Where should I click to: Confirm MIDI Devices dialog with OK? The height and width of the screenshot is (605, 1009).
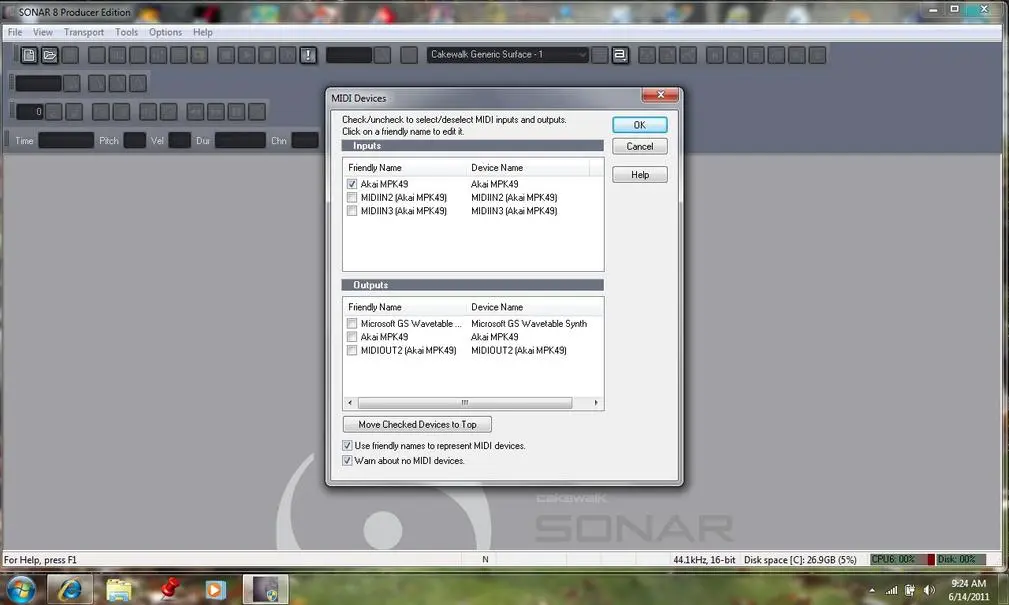(640, 125)
